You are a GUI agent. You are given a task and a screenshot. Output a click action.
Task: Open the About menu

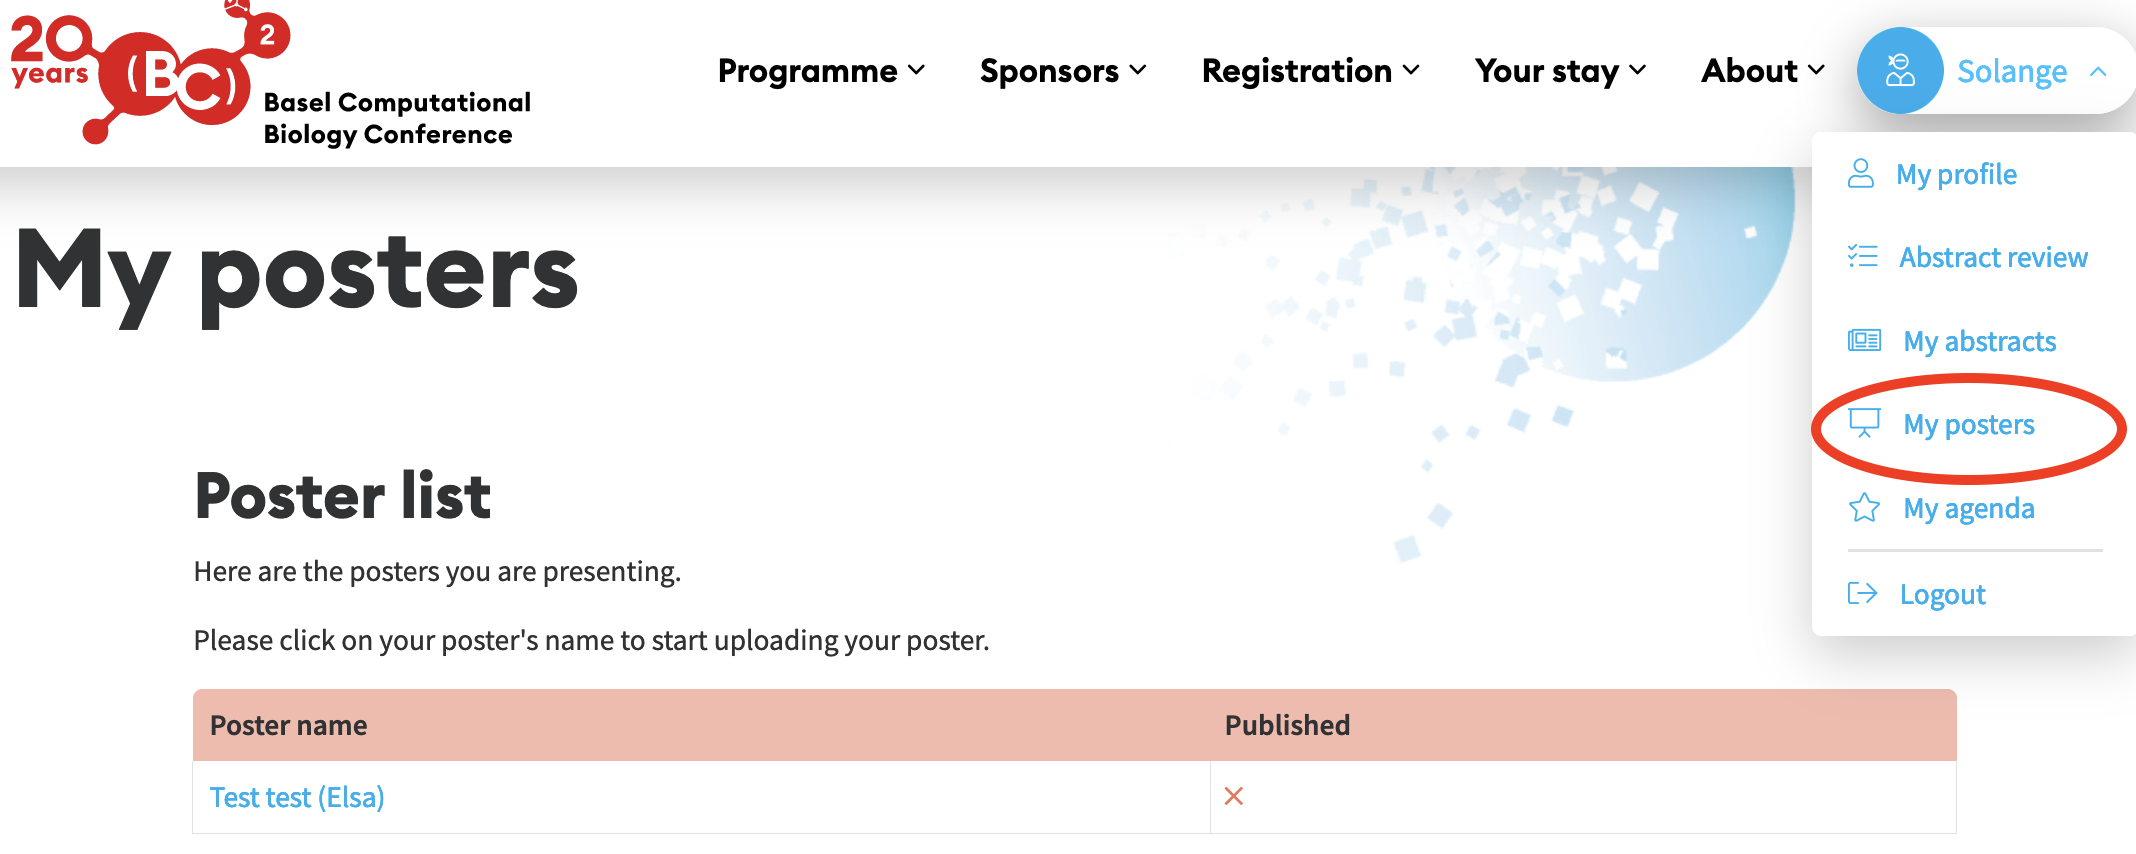pyautogui.click(x=1763, y=71)
